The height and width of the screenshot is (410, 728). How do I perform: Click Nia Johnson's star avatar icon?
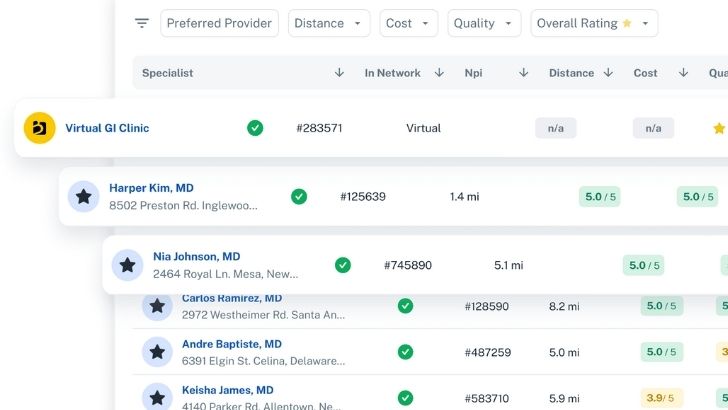(x=128, y=265)
